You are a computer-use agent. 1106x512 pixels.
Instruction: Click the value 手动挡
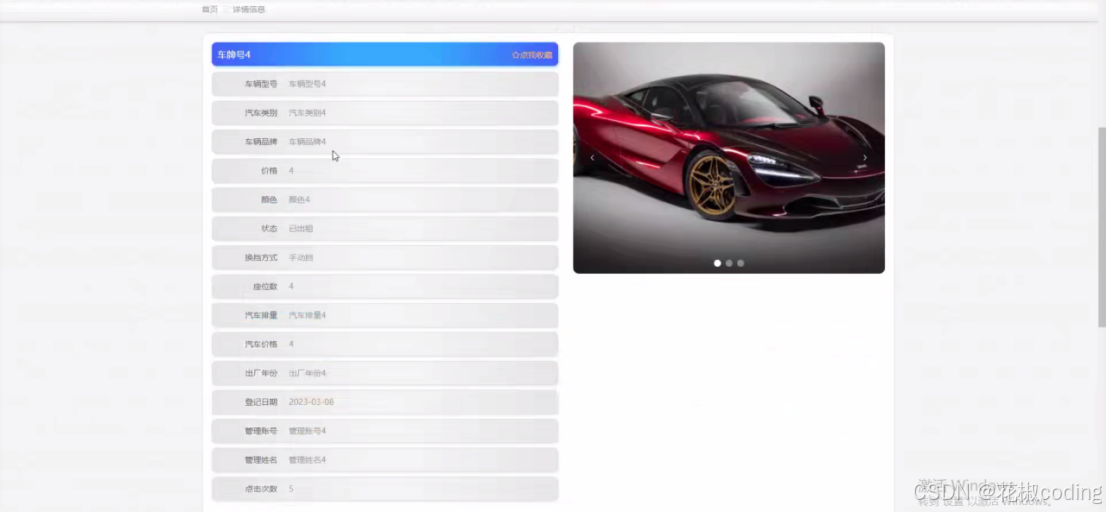click(x=301, y=257)
